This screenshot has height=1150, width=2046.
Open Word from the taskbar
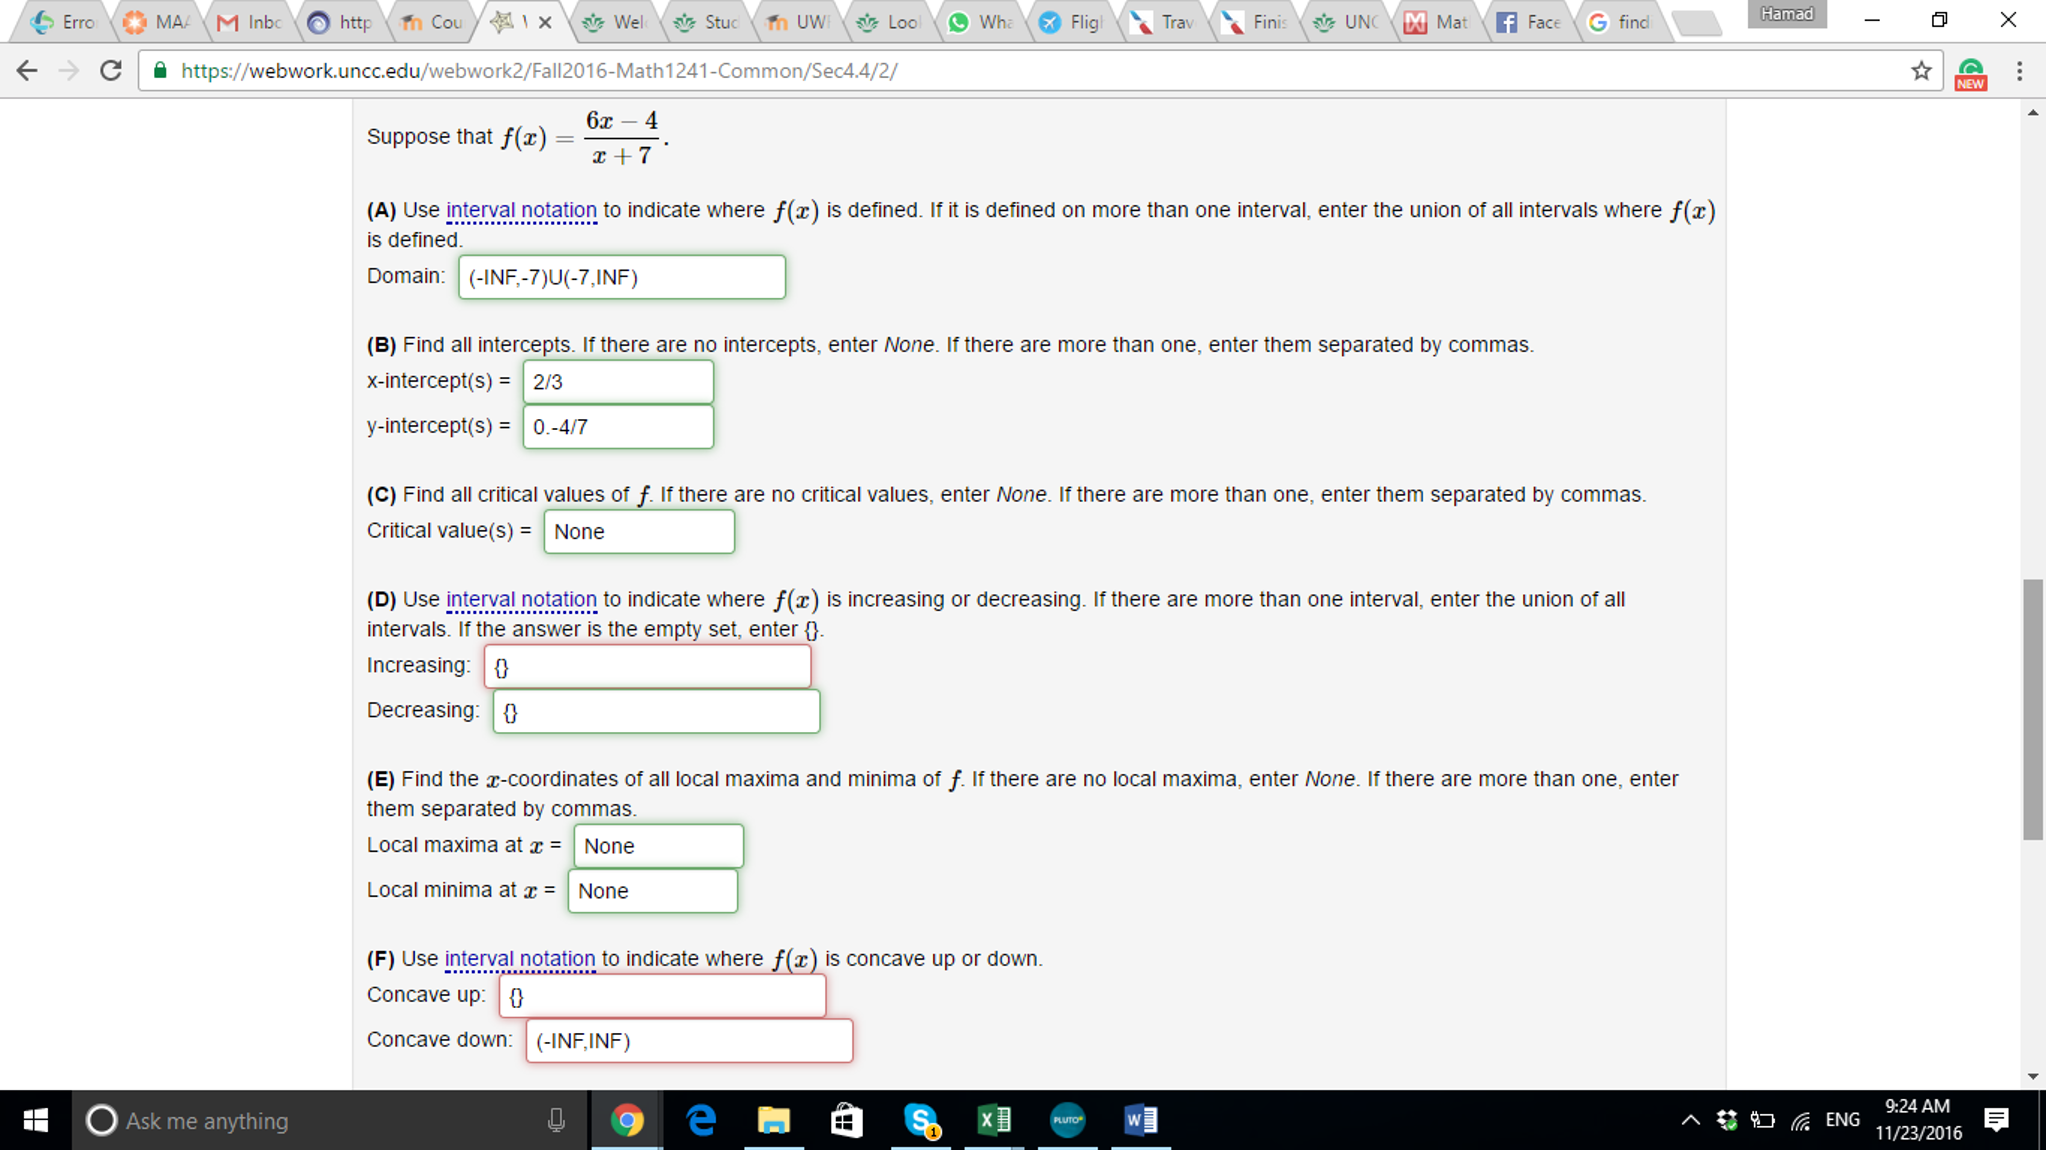coord(1140,1120)
